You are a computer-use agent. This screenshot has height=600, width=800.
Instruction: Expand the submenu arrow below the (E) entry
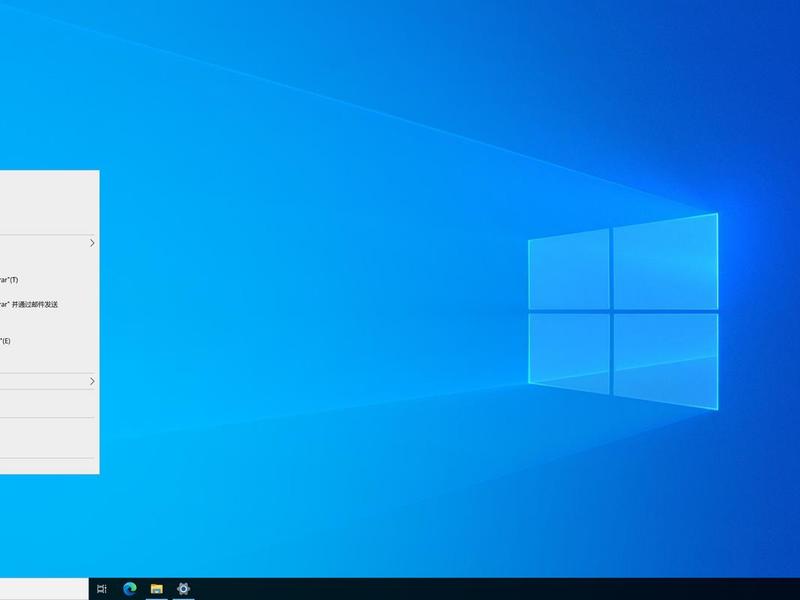[x=92, y=381]
